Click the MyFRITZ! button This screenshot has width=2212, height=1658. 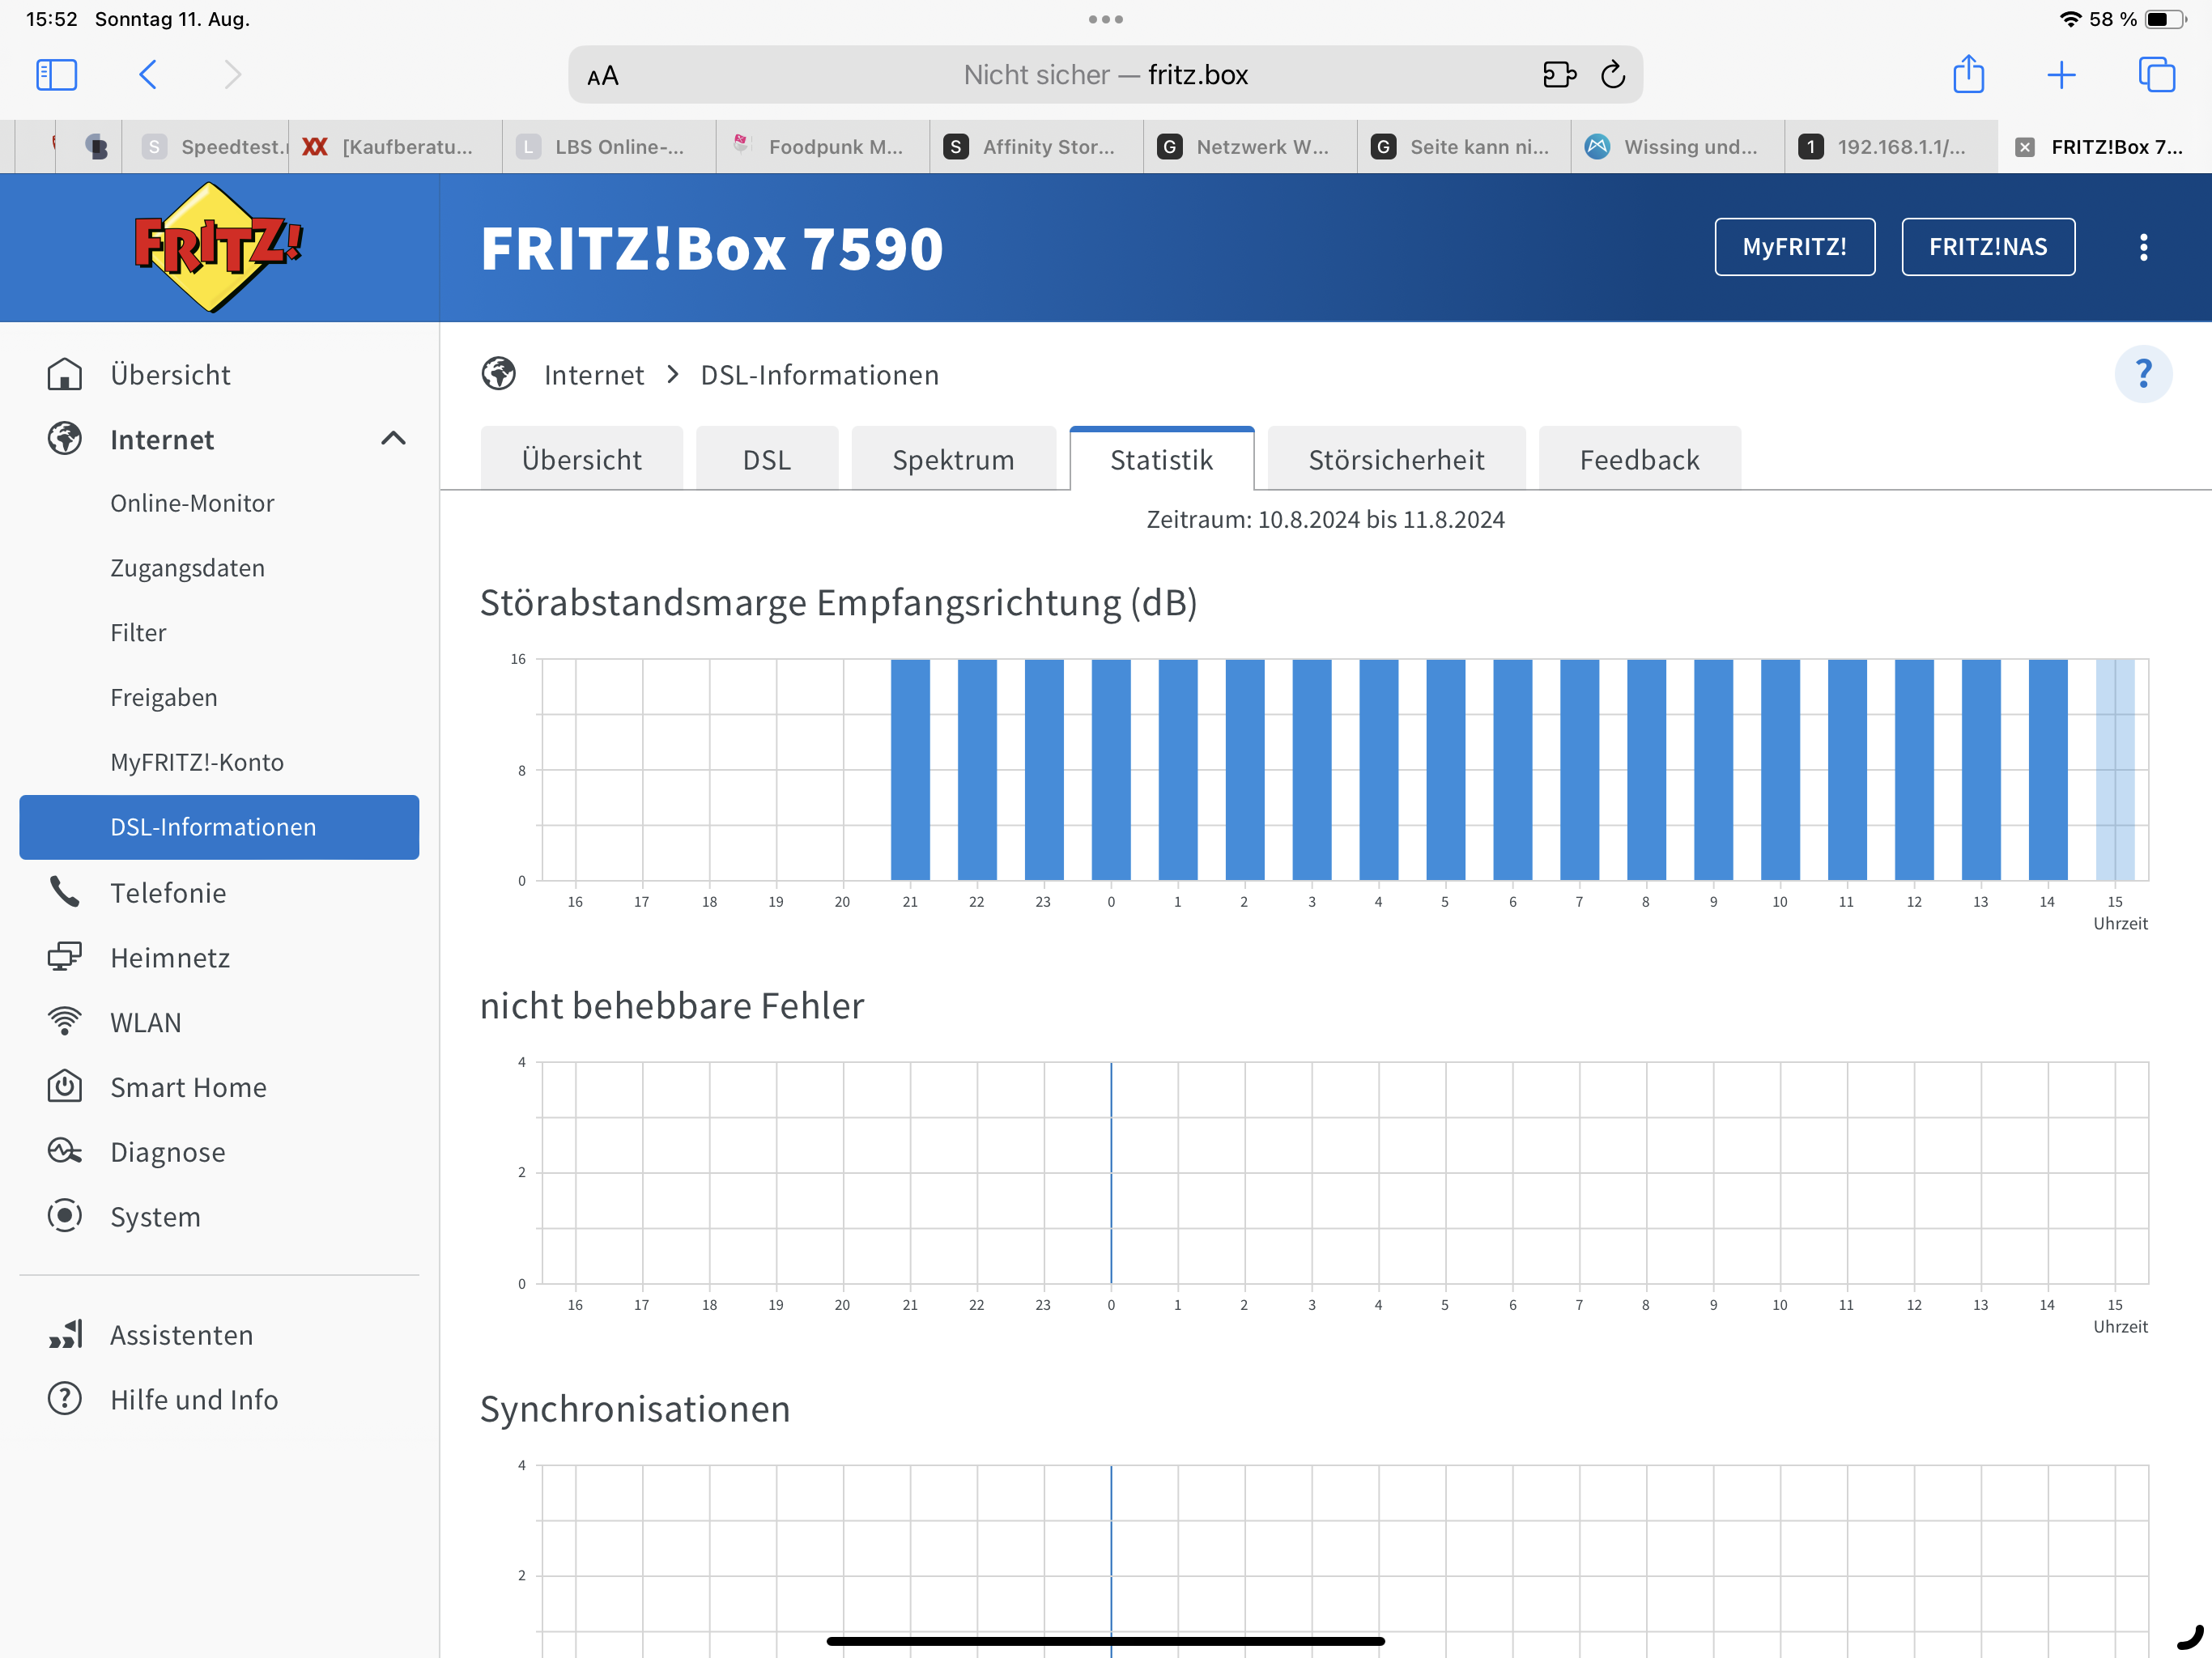pyautogui.click(x=1794, y=247)
